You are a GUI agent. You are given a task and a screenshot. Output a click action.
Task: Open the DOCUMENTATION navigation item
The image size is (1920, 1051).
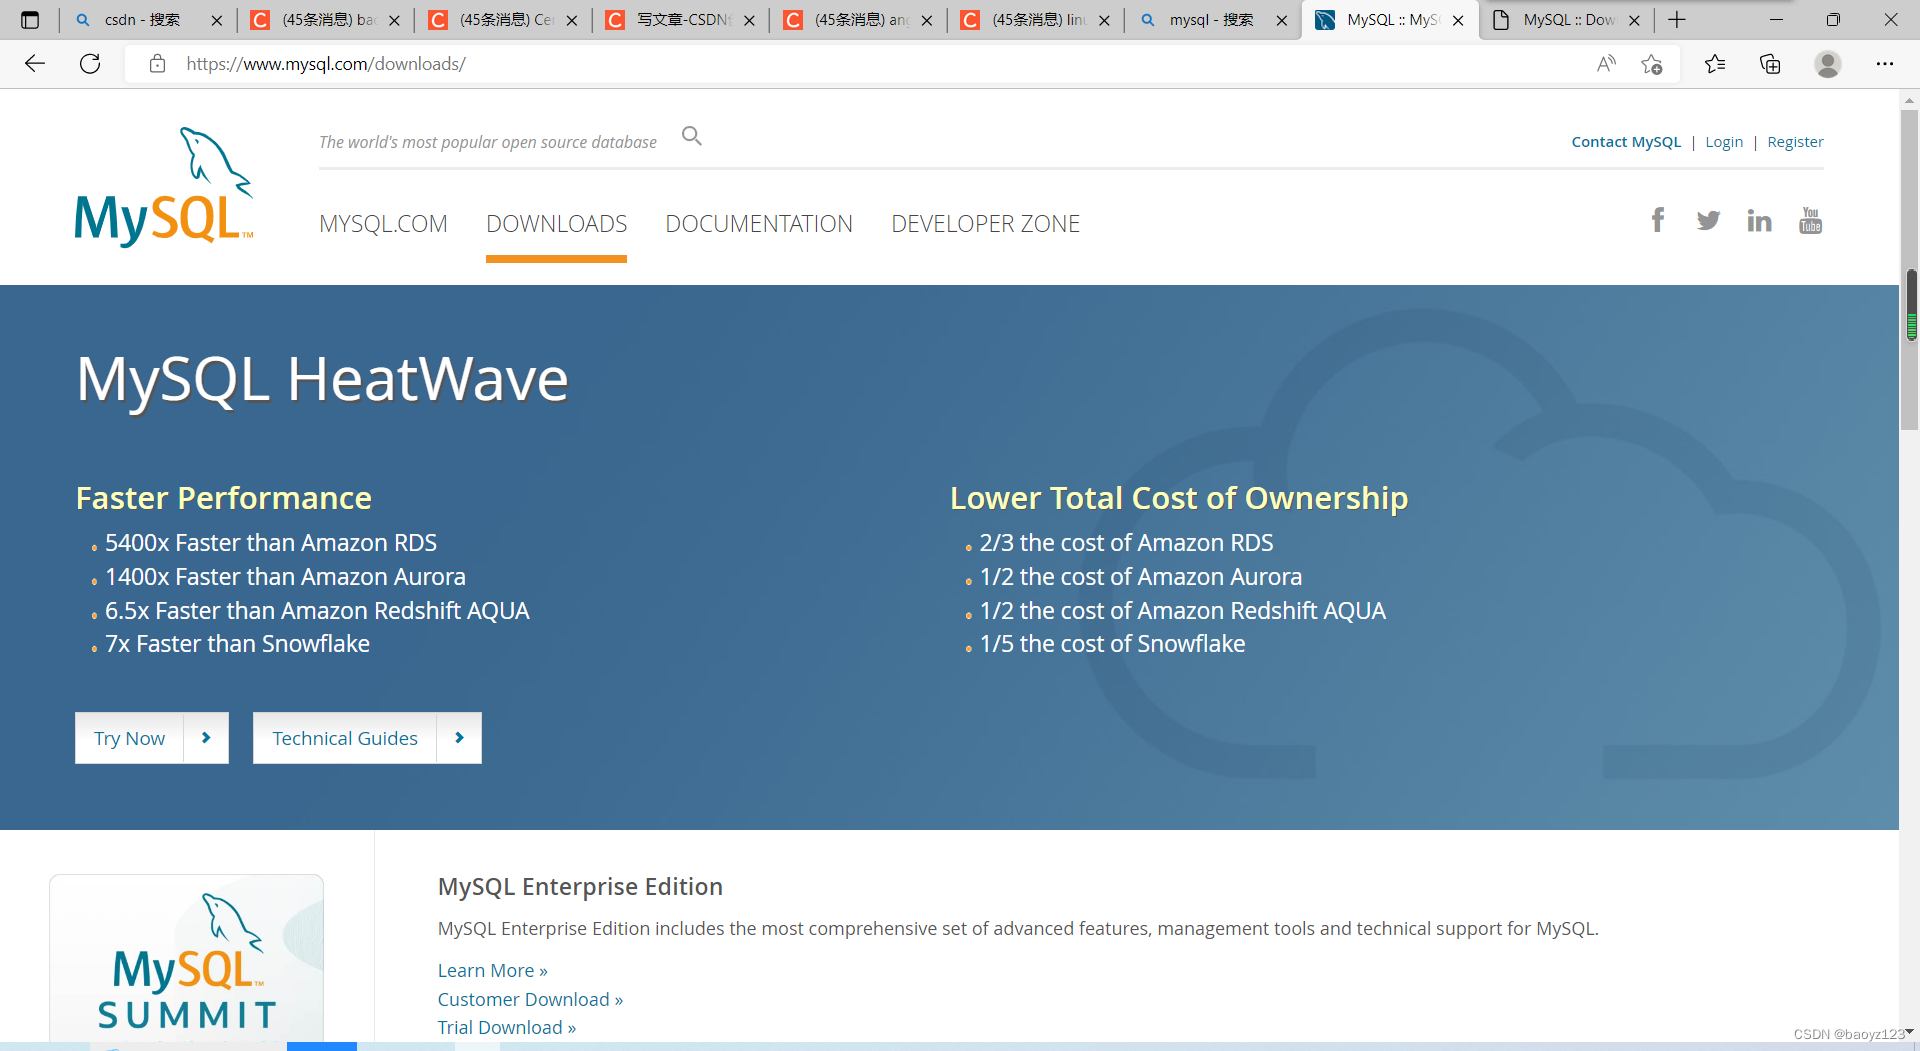coord(759,224)
